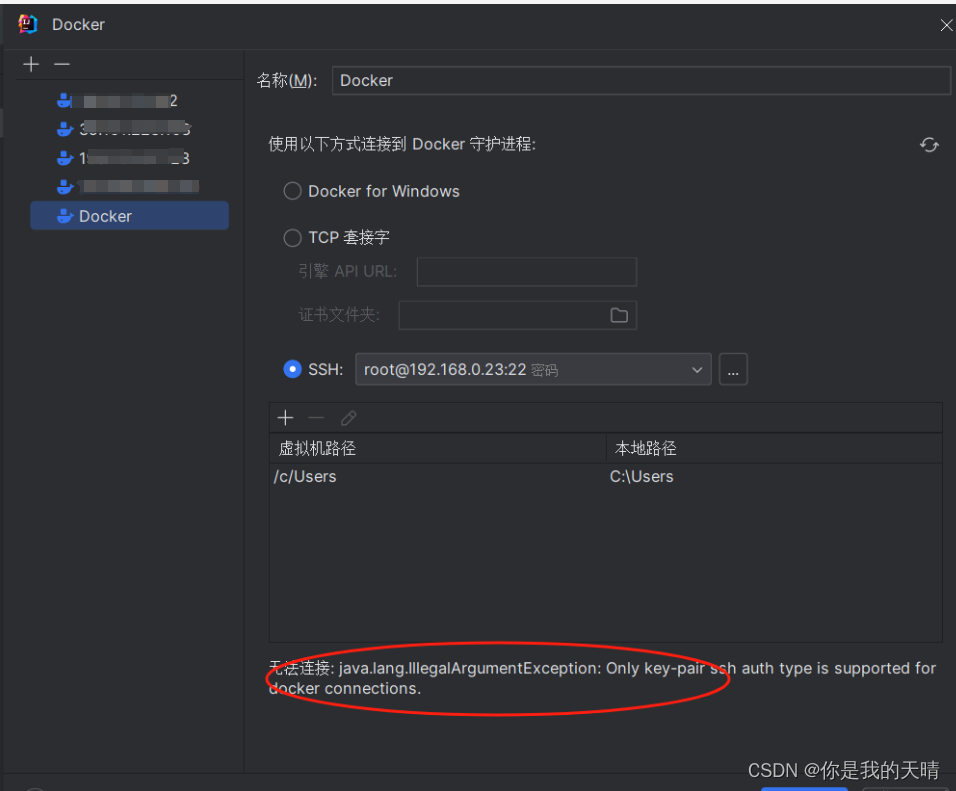The image size is (956, 791).
Task: Remove the selected path mapping with minus icon
Action: pos(316,418)
